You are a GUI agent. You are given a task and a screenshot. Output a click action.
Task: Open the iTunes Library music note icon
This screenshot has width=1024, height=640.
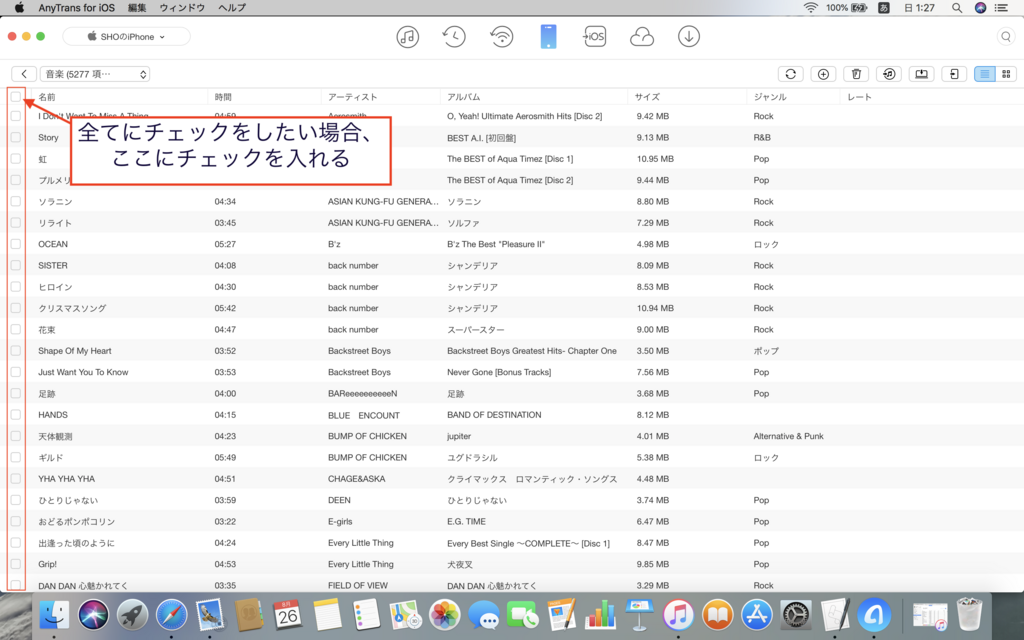(x=408, y=37)
